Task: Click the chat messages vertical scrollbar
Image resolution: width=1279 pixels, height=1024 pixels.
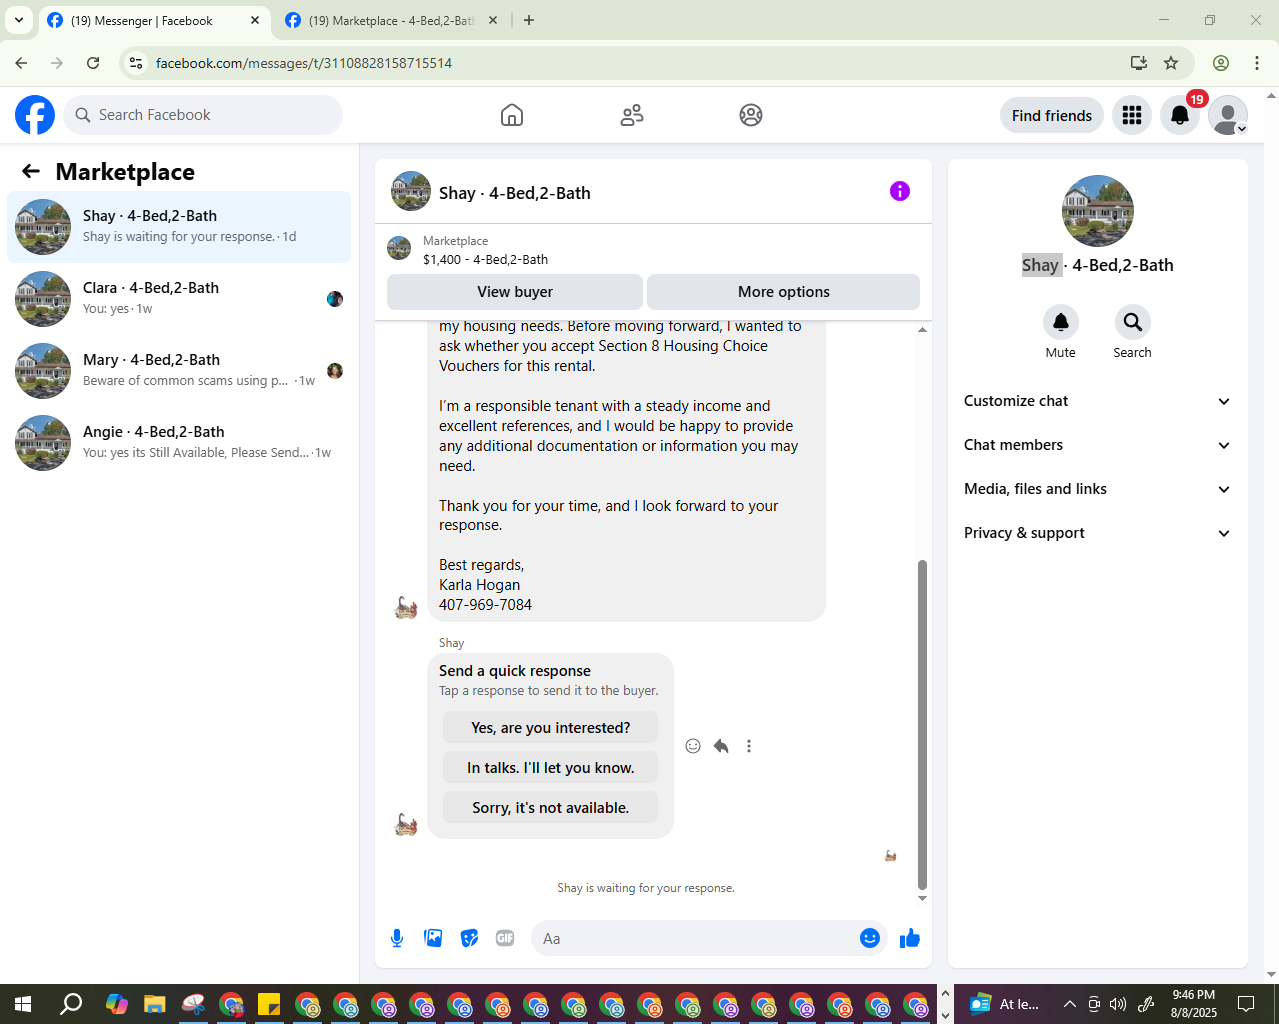Action: (922, 724)
